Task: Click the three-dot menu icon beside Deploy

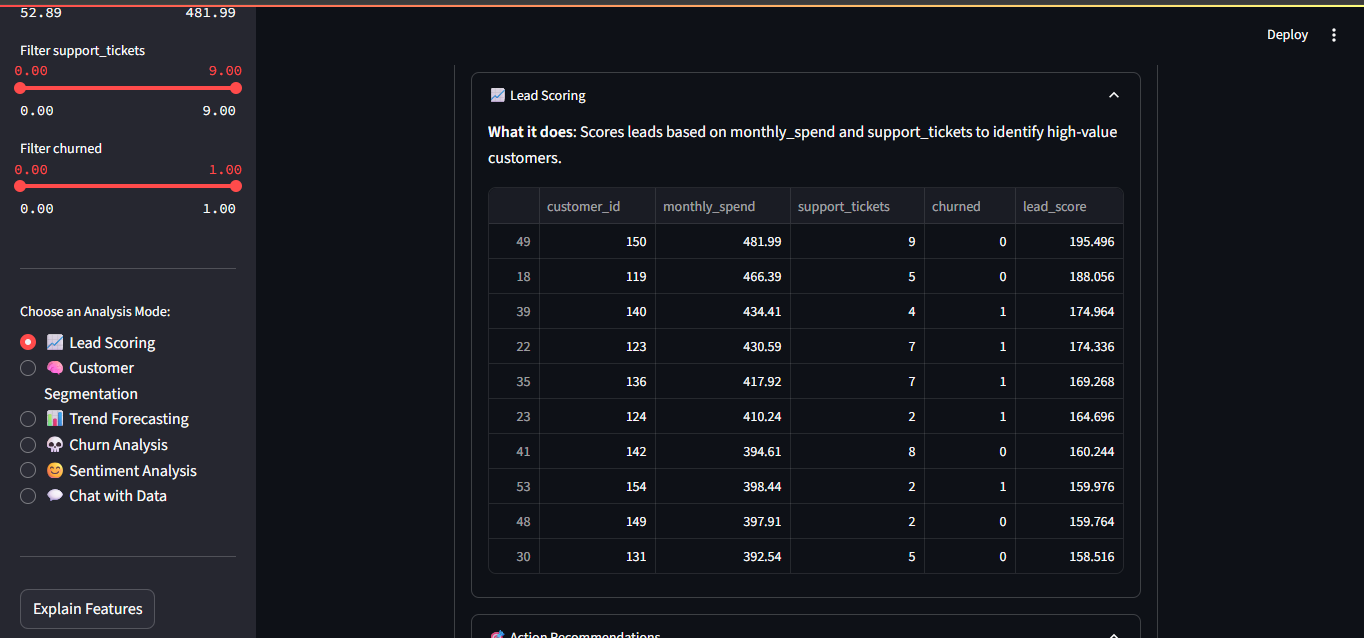Action: tap(1333, 35)
